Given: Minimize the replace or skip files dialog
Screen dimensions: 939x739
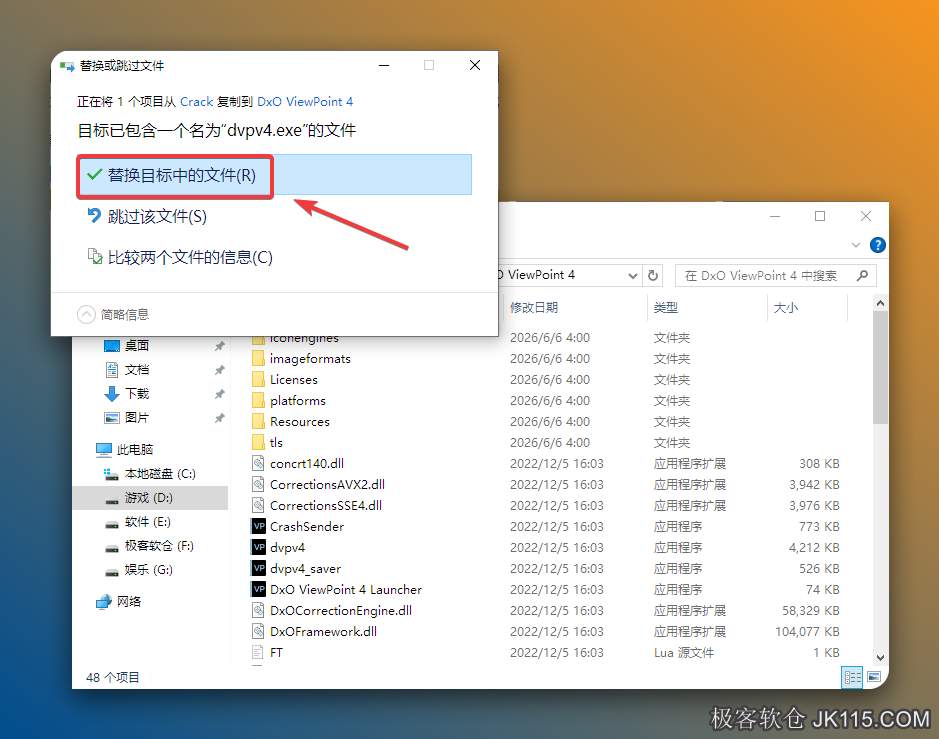Looking at the screenshot, I should pyautogui.click(x=384, y=65).
